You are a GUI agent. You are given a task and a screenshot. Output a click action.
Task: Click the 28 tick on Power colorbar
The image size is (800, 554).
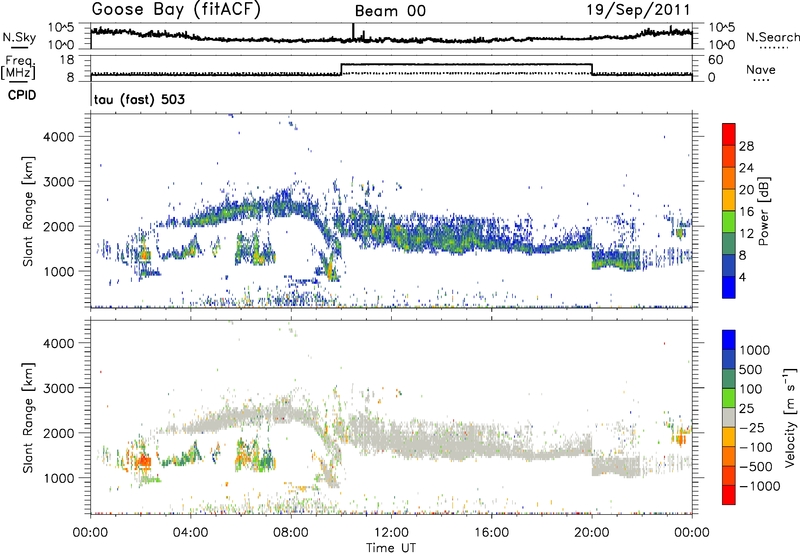click(x=746, y=146)
